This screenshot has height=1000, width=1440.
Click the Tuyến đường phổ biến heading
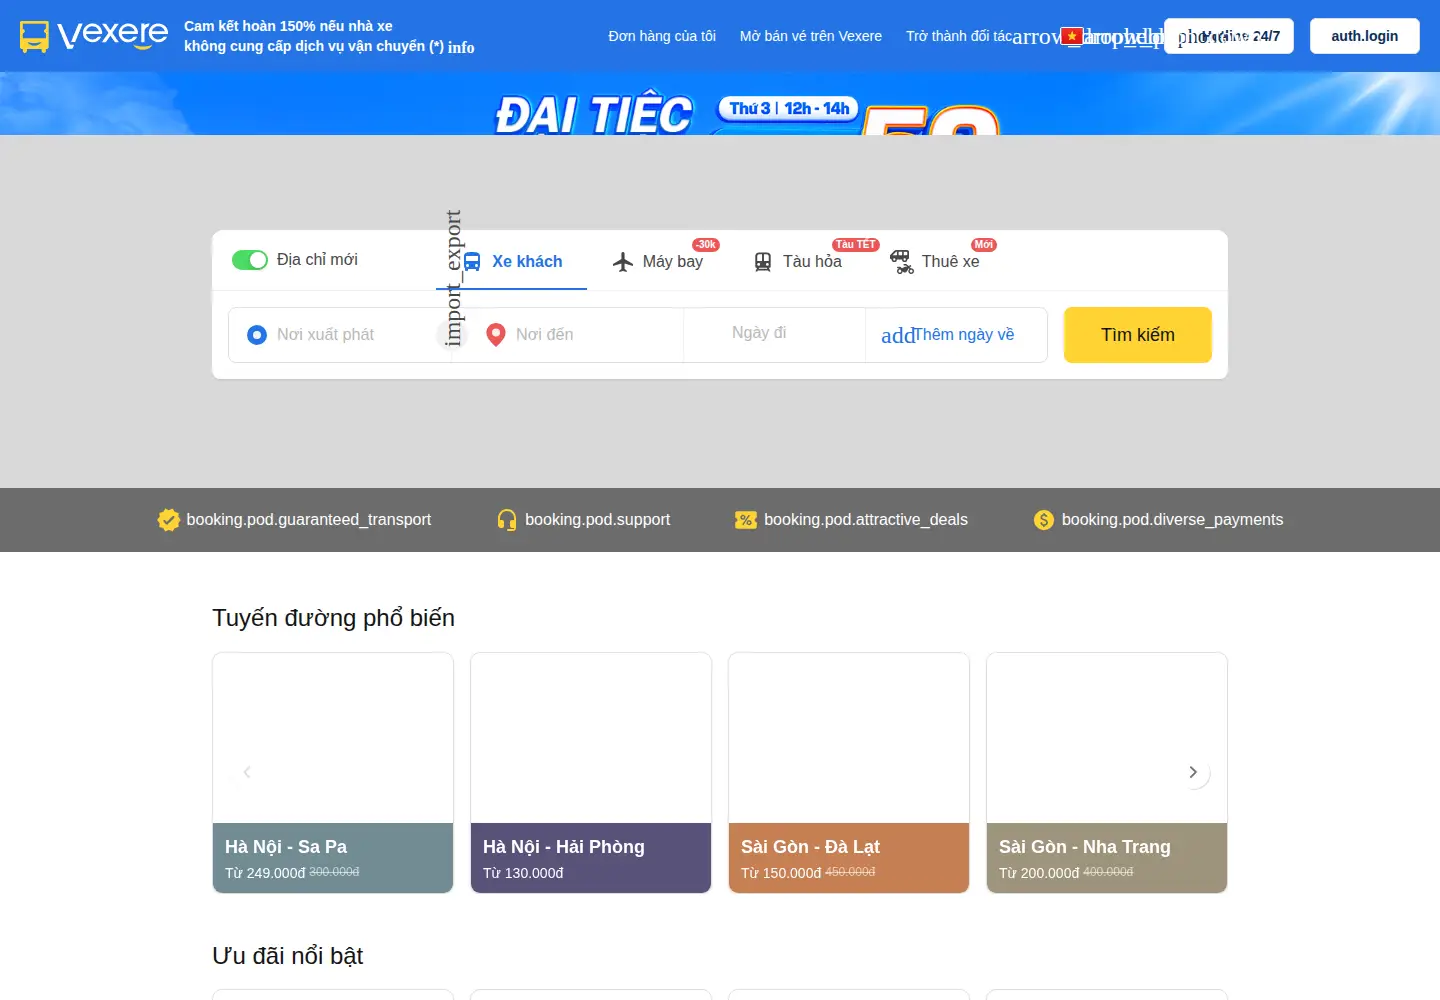(334, 618)
